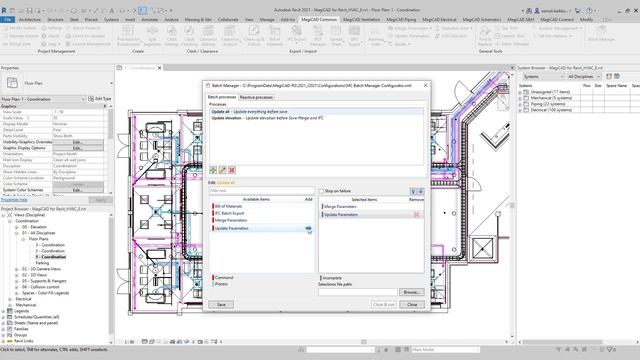
Task: Run Clash Checking ribbon tool
Action: pyautogui.click(x=189, y=35)
